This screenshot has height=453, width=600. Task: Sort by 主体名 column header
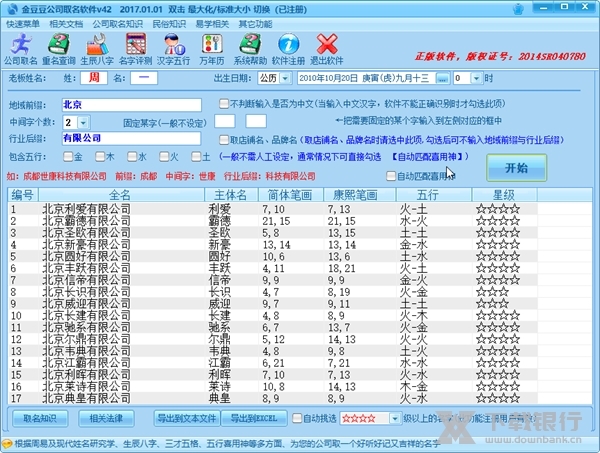click(231, 195)
